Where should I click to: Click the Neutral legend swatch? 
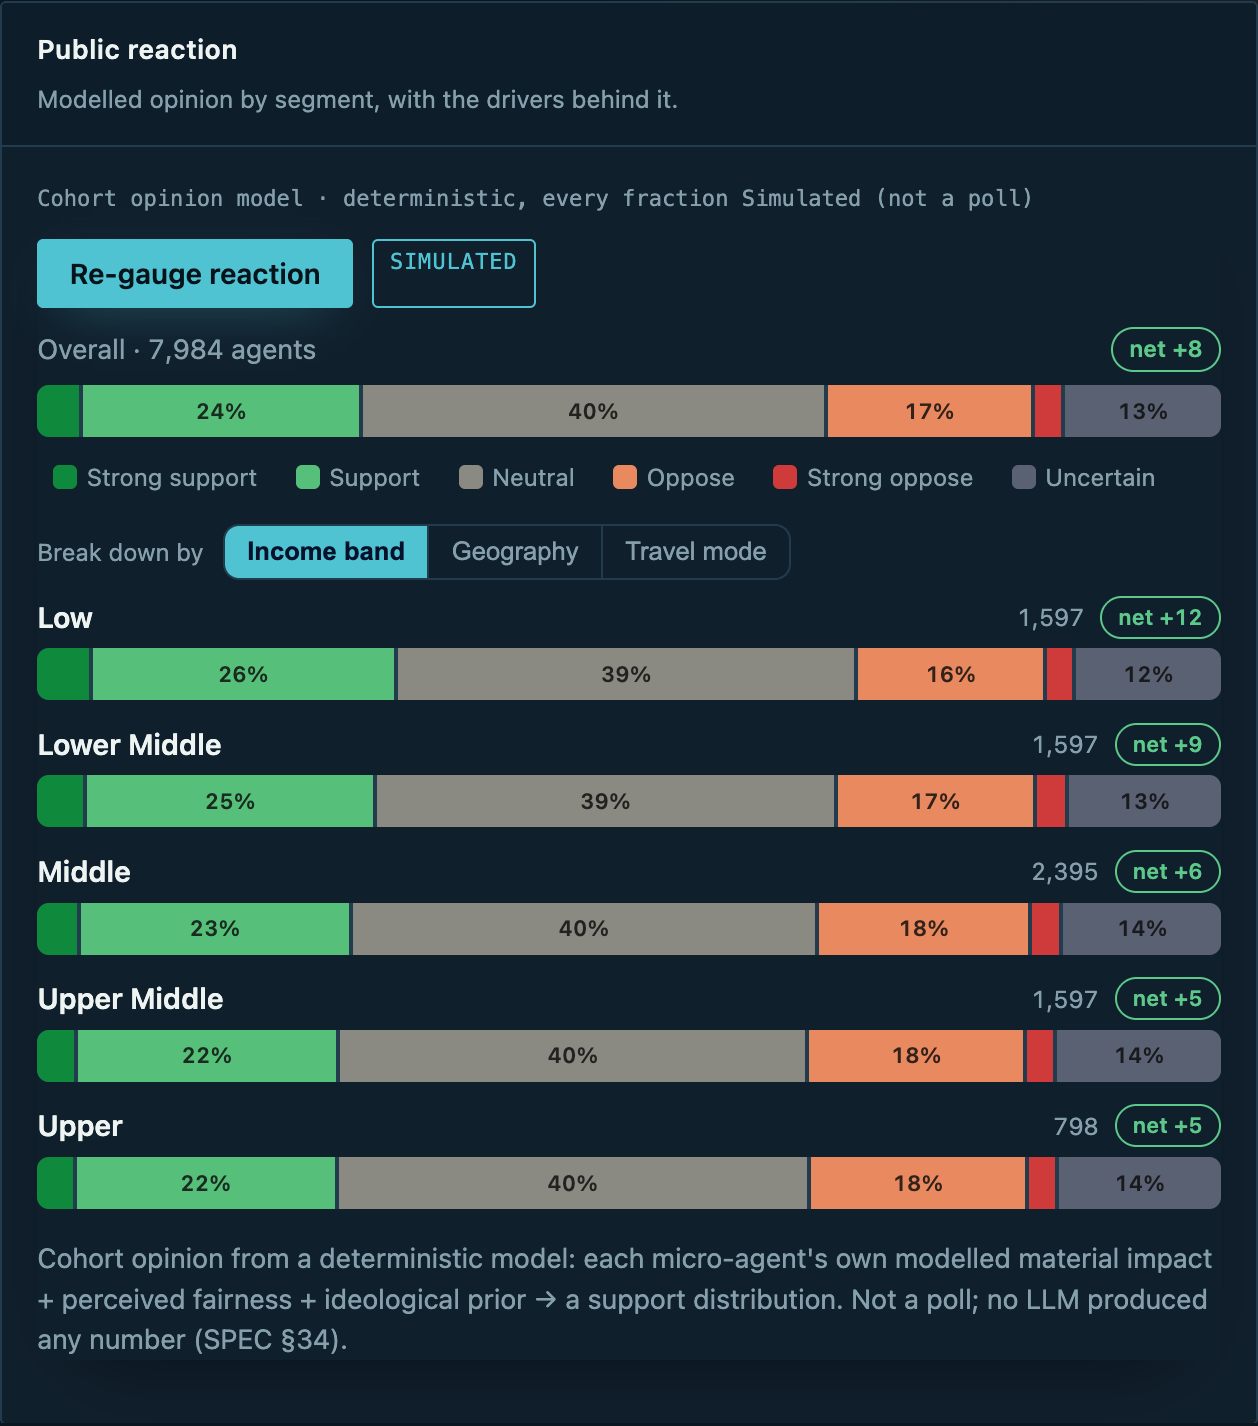471,477
